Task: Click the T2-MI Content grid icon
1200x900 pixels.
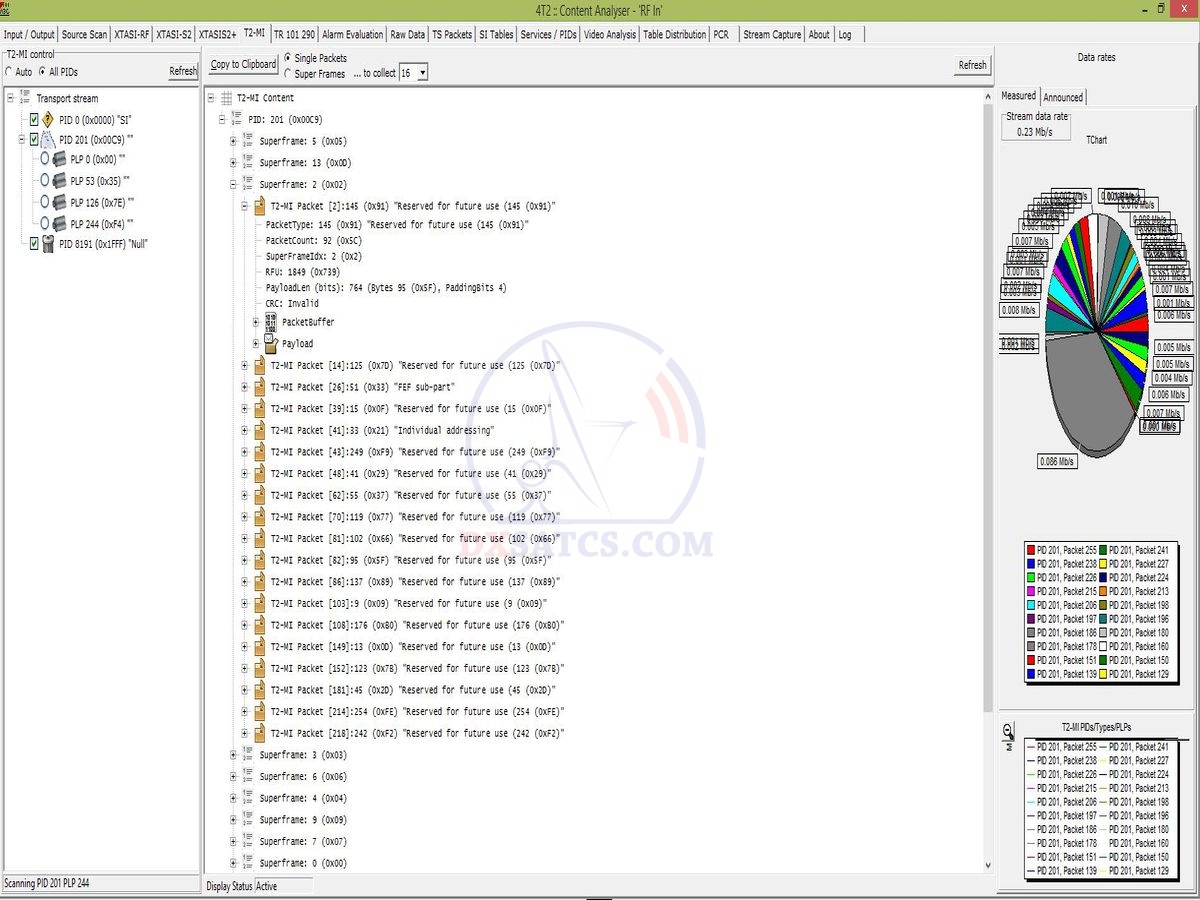Action: click(x=225, y=98)
